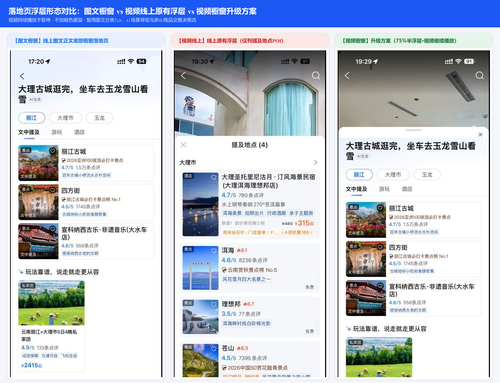Toggle favorite heart on left 丽江古城 image

tap(53, 151)
